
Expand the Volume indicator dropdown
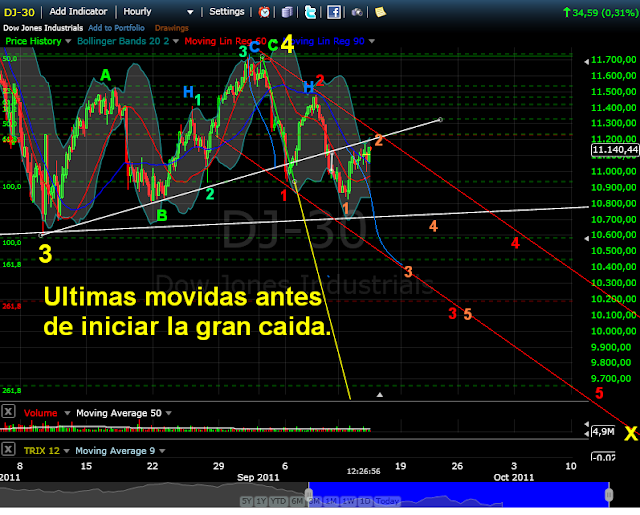(x=67, y=413)
